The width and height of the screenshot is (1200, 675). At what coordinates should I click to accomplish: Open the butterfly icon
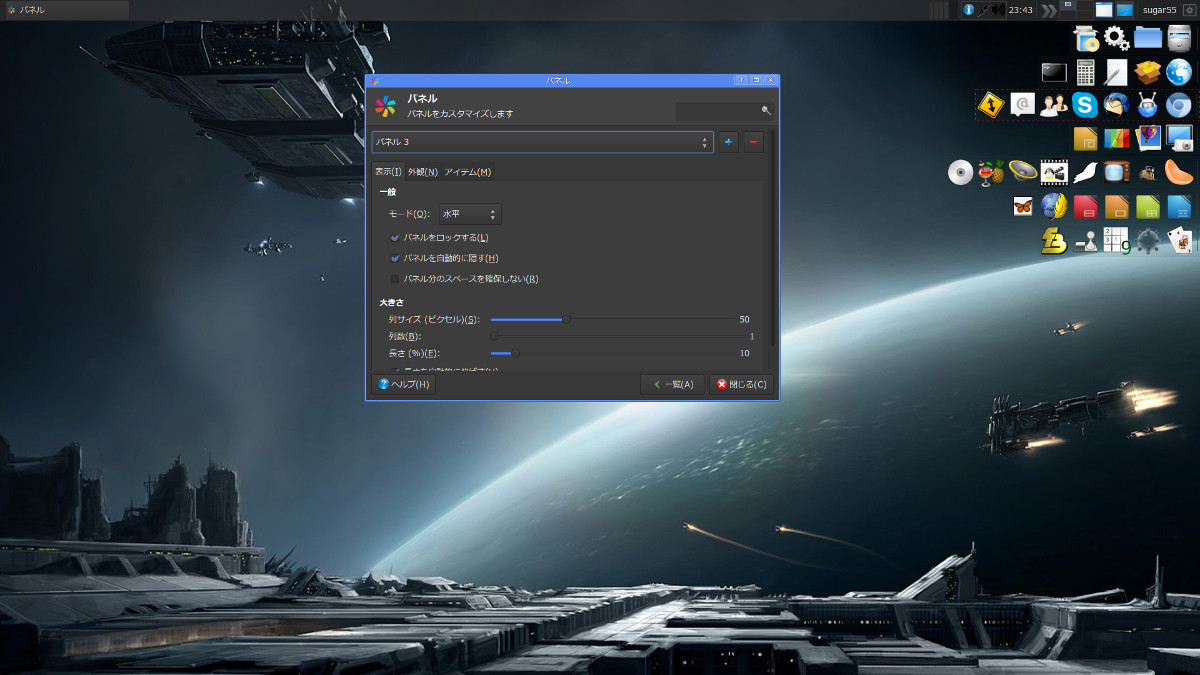click(x=1023, y=206)
